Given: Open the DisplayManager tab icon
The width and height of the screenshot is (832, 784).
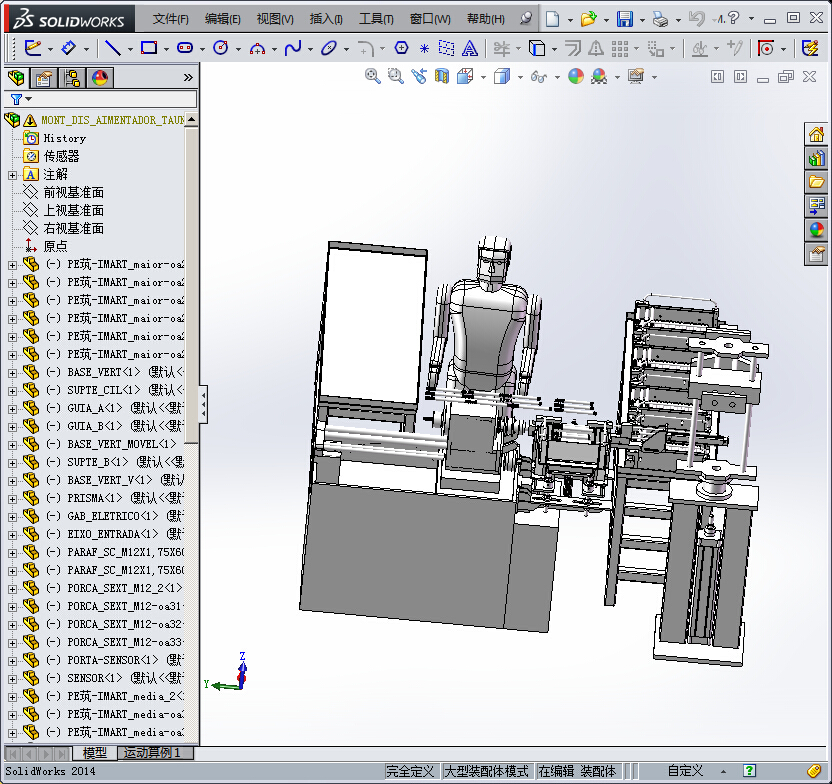Looking at the screenshot, I should pos(99,78).
